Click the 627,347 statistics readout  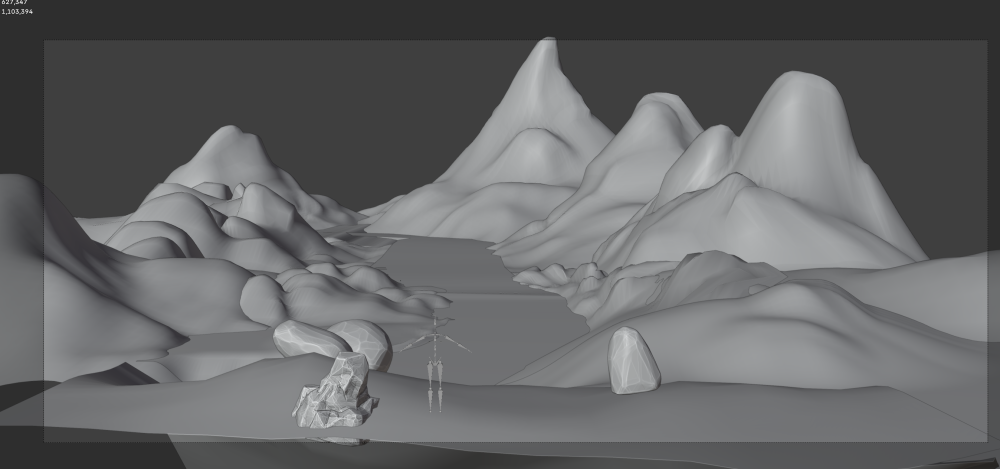(14, 4)
